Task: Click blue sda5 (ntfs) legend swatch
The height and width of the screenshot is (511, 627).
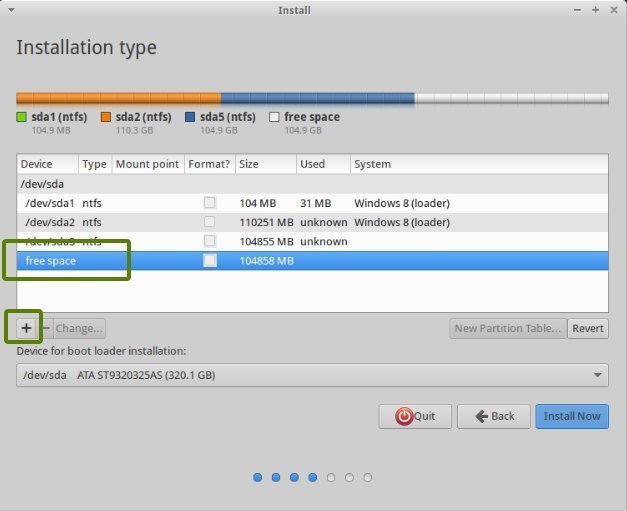Action: point(190,117)
